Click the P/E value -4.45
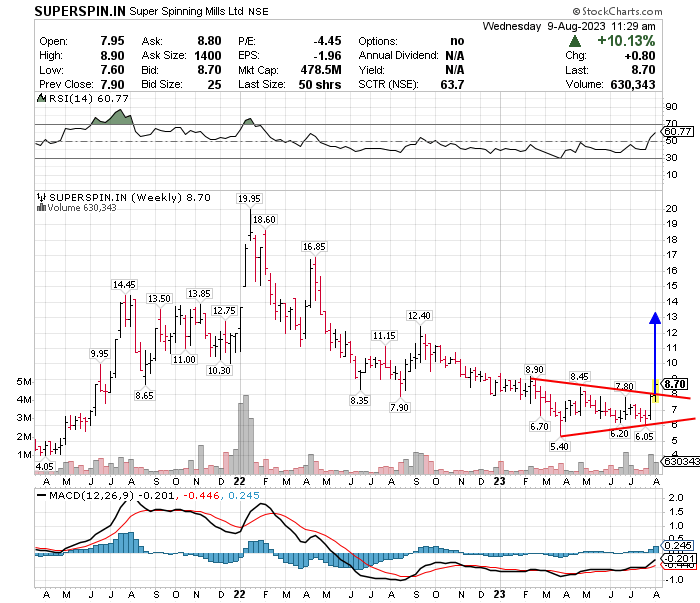The width and height of the screenshot is (700, 603). point(327,41)
